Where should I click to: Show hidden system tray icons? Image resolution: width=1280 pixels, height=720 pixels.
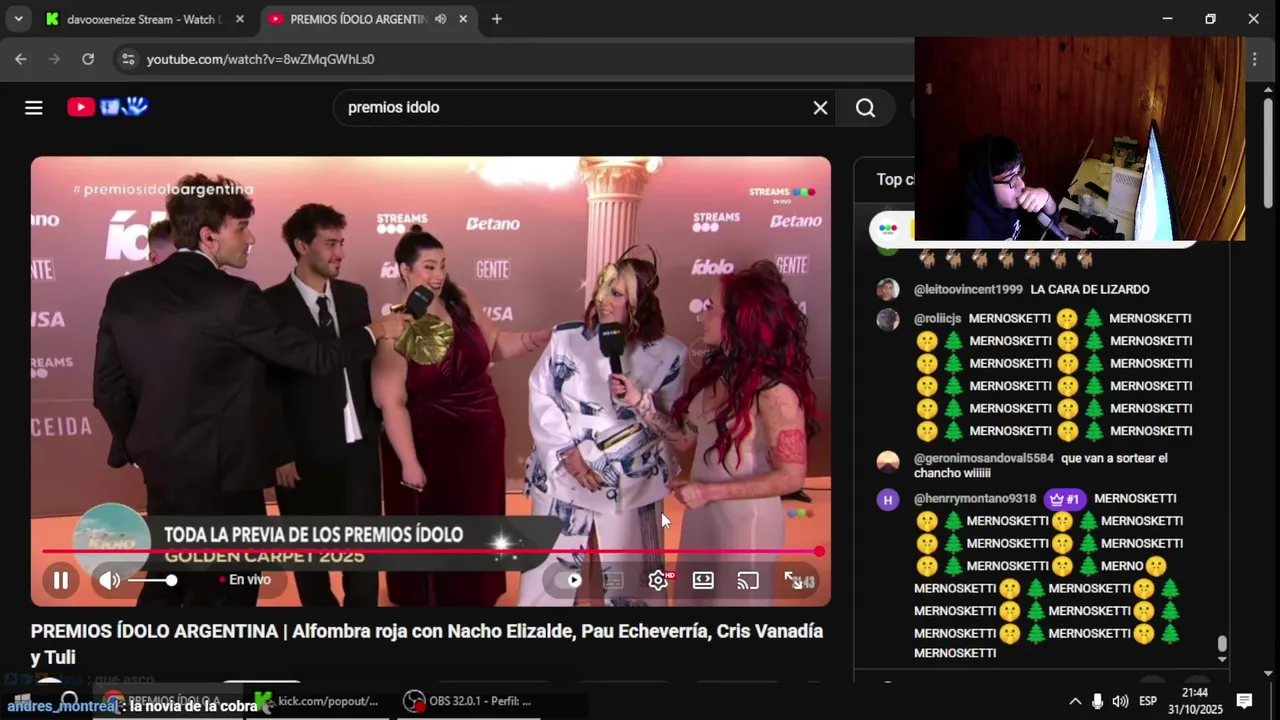click(x=1075, y=701)
